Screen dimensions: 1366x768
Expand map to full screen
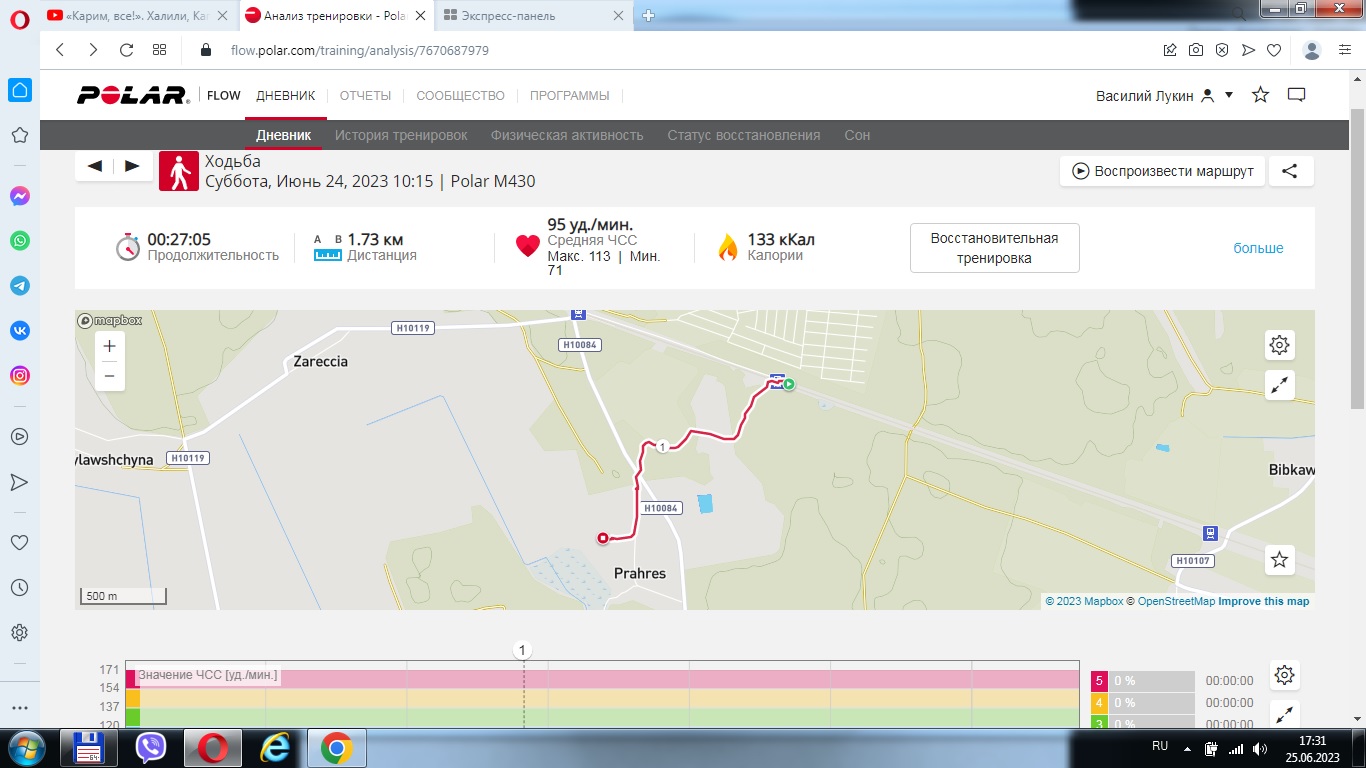point(1279,385)
